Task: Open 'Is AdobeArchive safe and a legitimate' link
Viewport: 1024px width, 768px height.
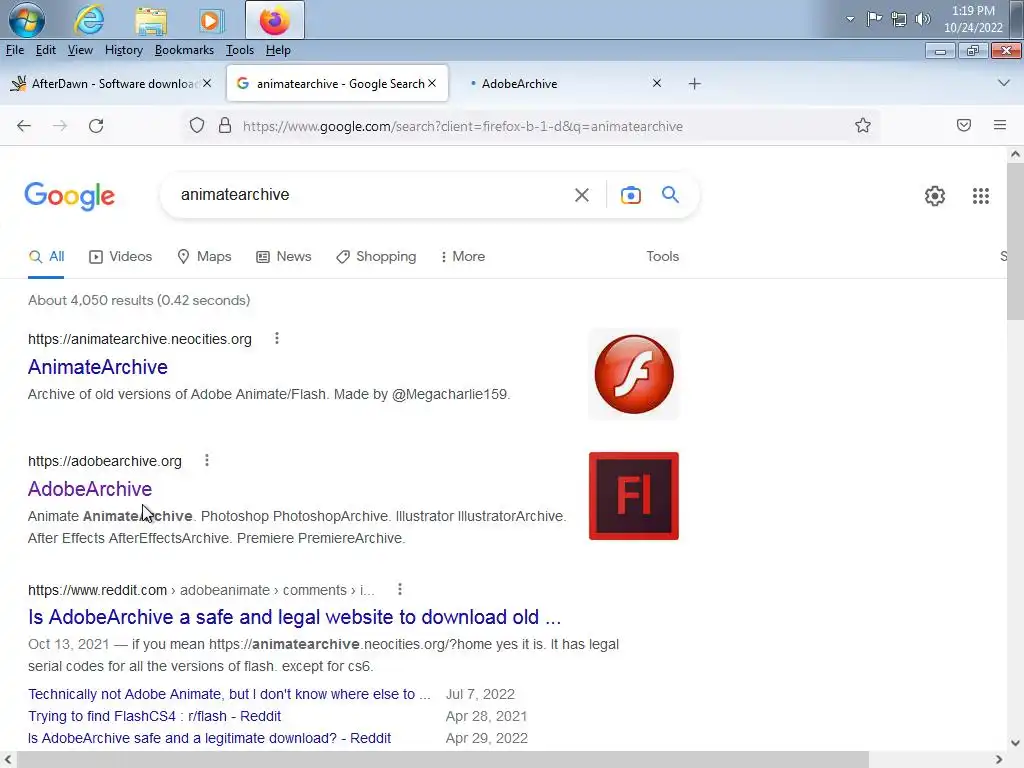Action: pos(210,739)
